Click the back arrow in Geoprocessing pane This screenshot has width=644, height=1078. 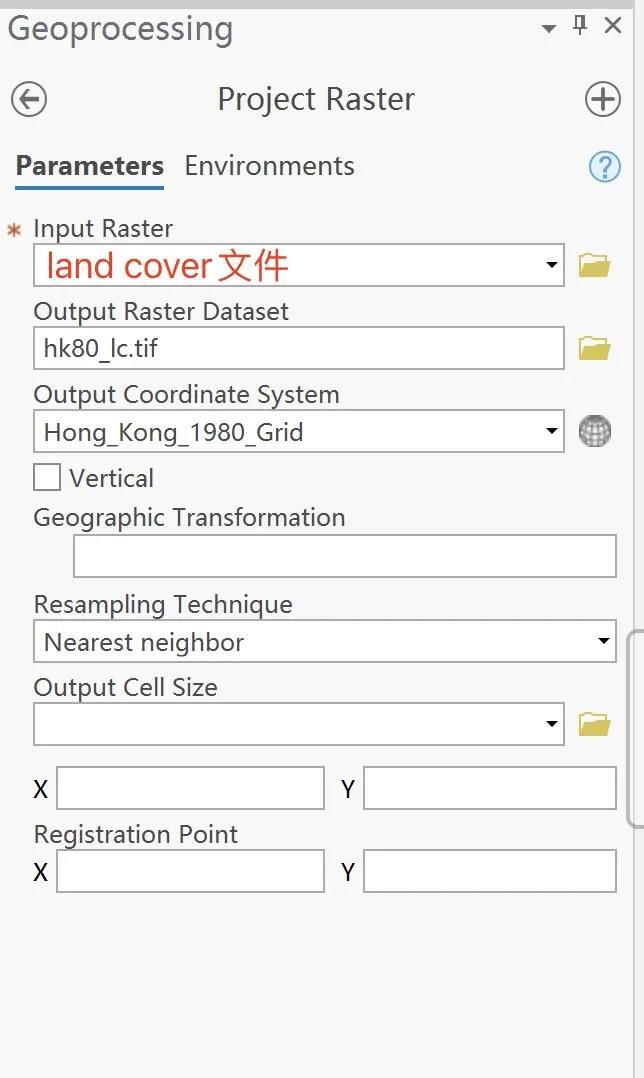(29, 99)
